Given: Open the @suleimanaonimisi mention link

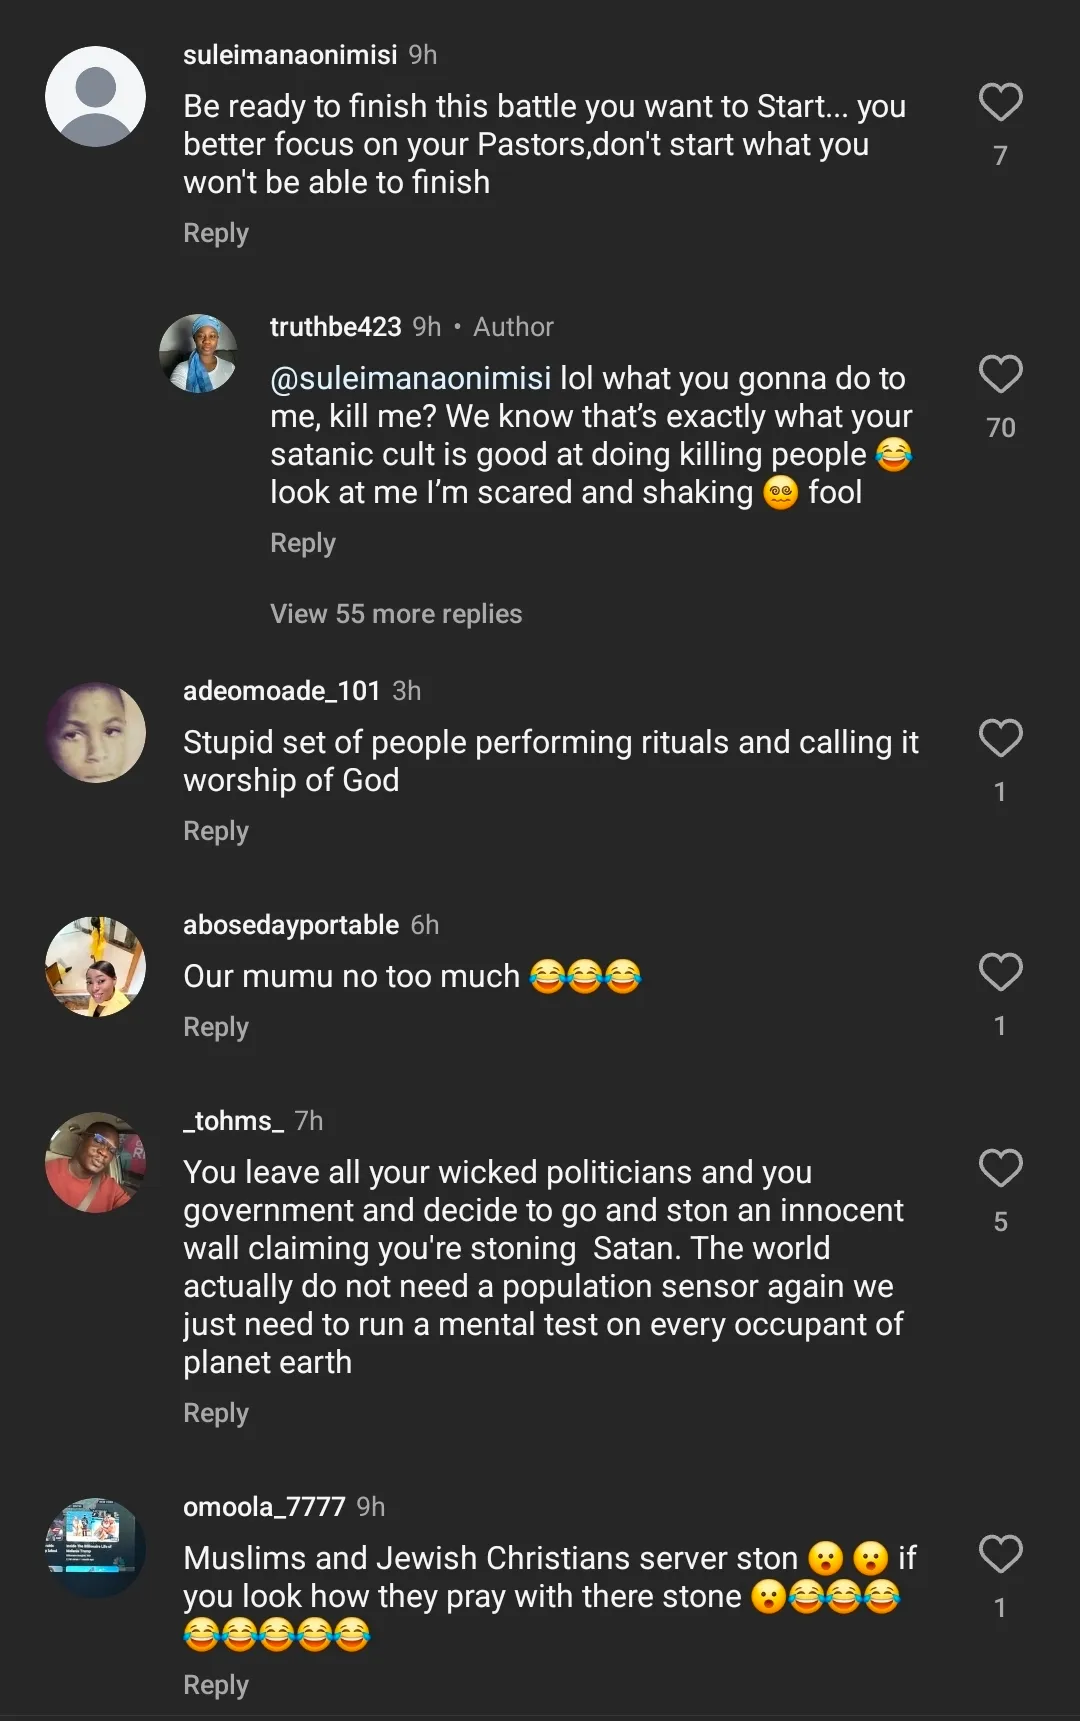Looking at the screenshot, I should point(410,379).
